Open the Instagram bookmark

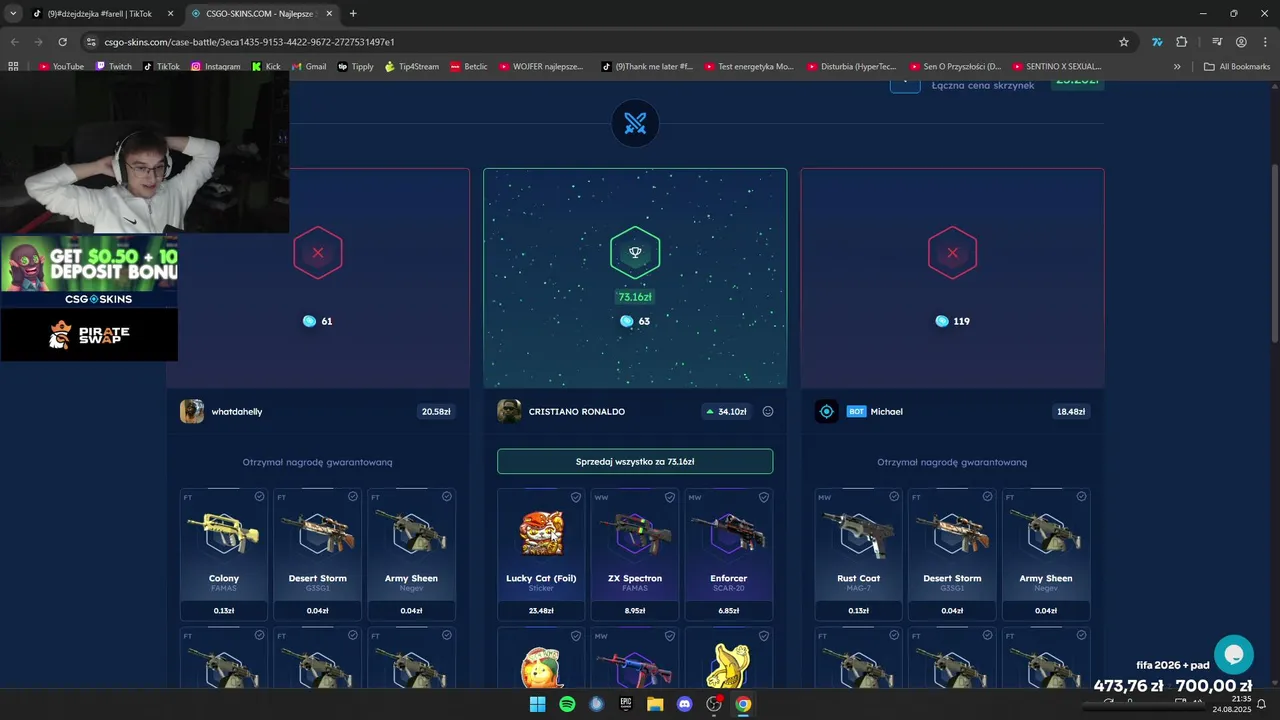(x=215, y=67)
